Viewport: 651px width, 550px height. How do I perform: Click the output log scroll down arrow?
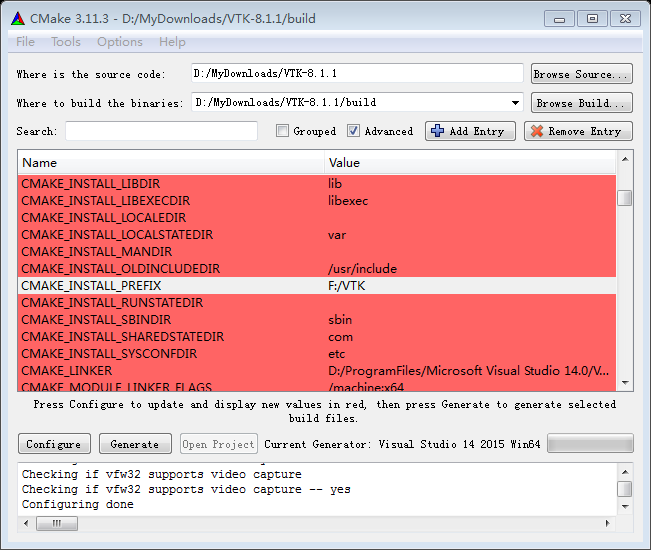pyautogui.click(x=625, y=506)
